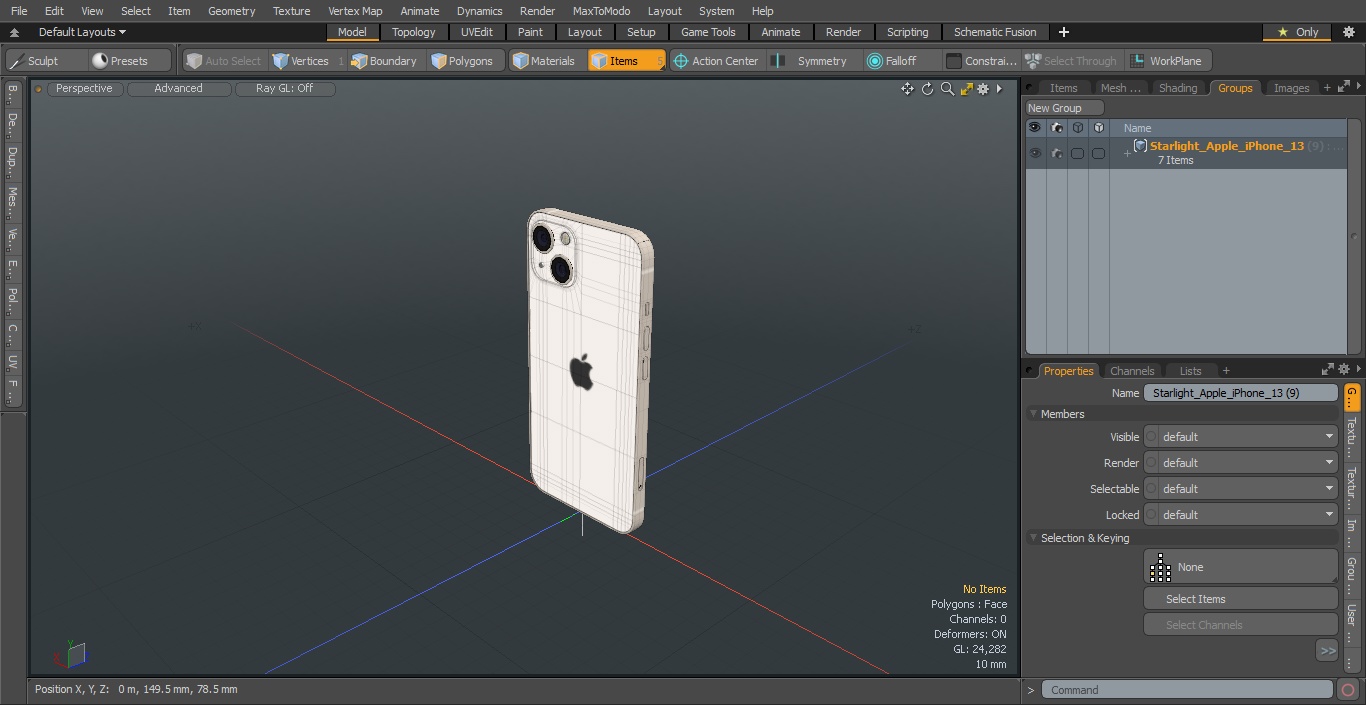Click the viewport rotate icon
Viewport: 1366px width, 705px height.
point(927,89)
